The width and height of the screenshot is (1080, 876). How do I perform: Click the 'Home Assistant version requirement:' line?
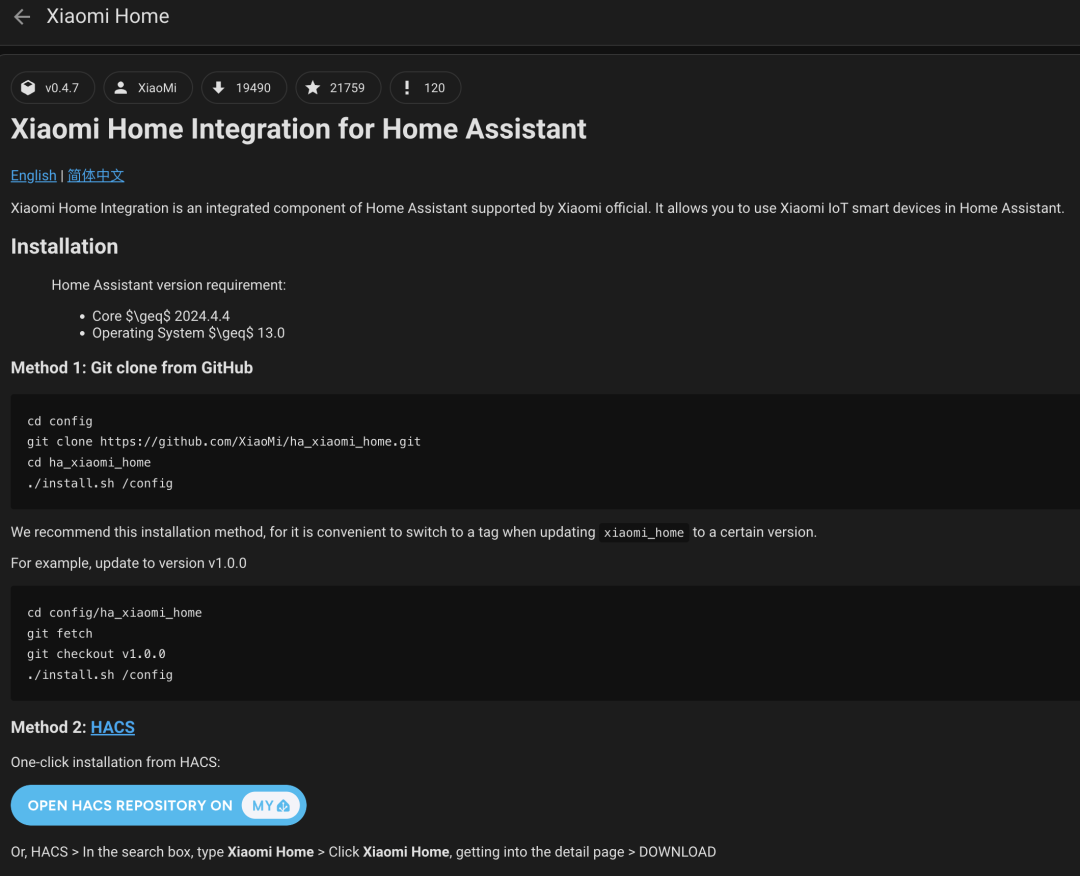tap(169, 285)
